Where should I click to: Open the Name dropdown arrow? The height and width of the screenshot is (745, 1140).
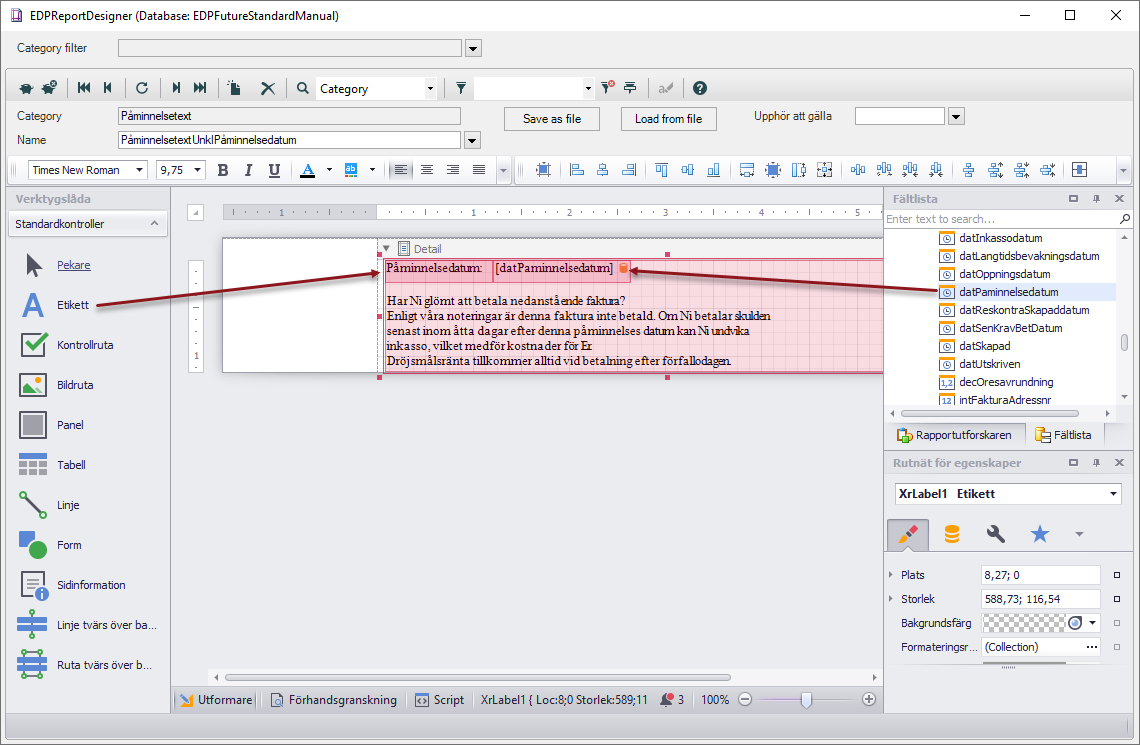(473, 140)
